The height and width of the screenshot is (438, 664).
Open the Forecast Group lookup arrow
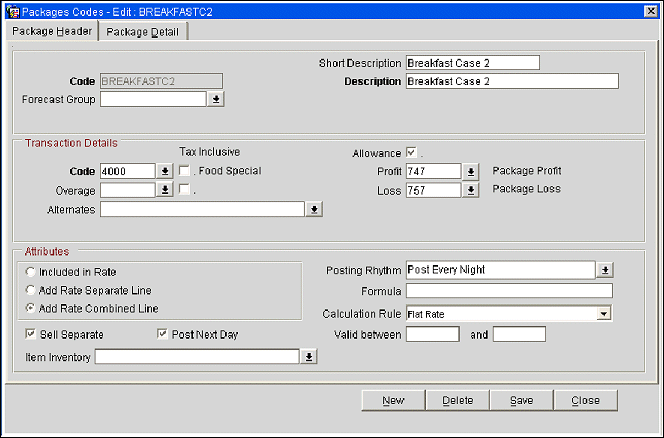pyautogui.click(x=215, y=99)
